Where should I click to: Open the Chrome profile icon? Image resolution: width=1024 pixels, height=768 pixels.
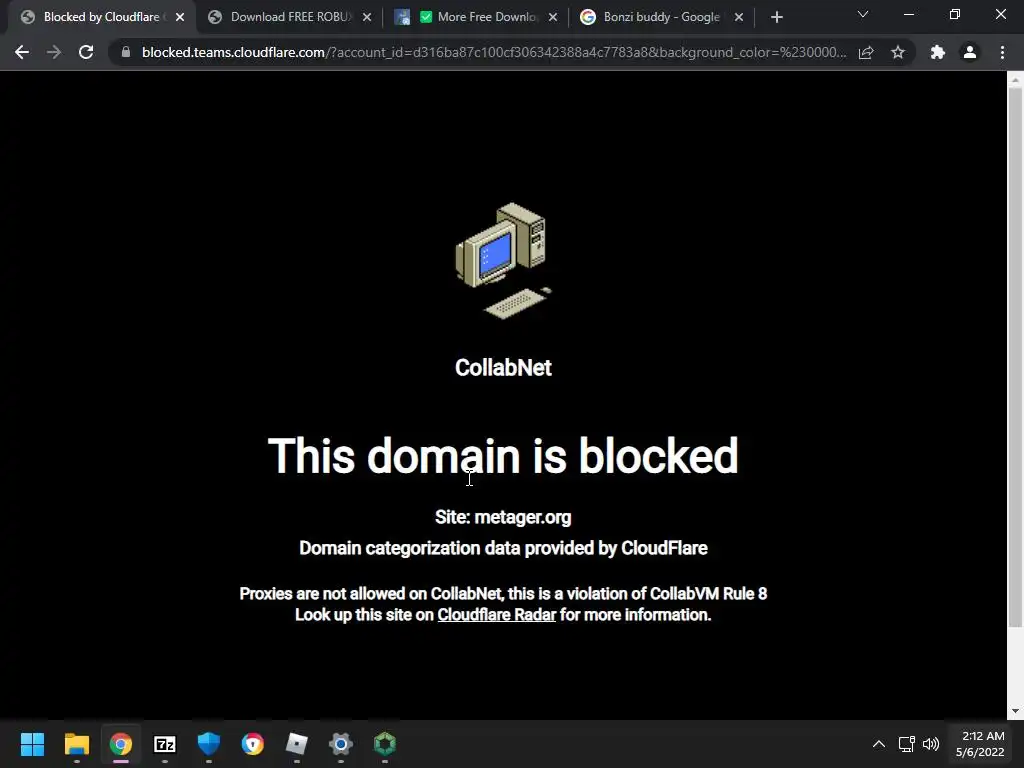click(x=970, y=52)
